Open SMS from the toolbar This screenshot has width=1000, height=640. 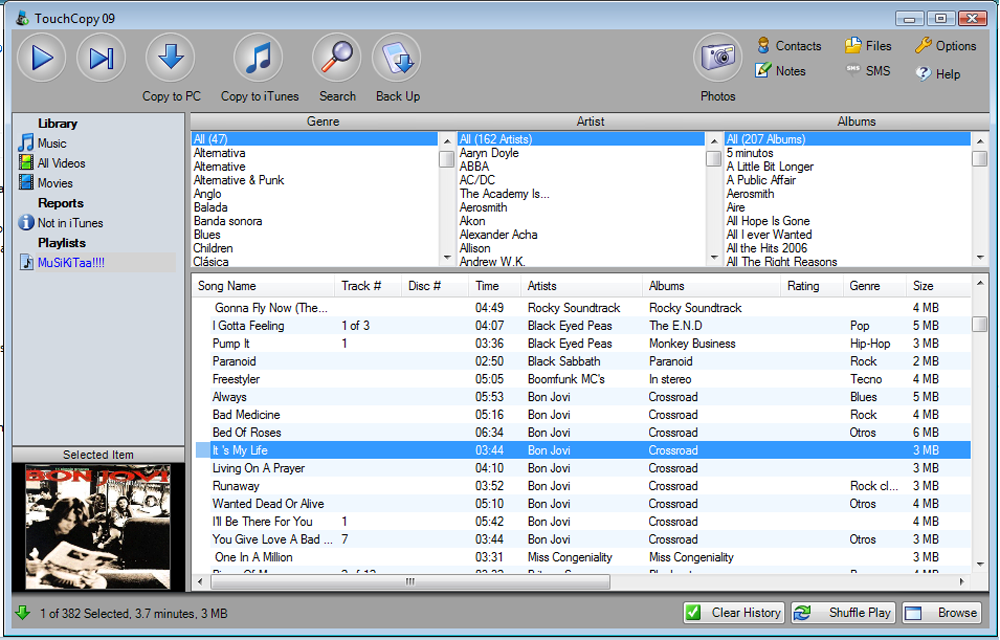click(868, 71)
